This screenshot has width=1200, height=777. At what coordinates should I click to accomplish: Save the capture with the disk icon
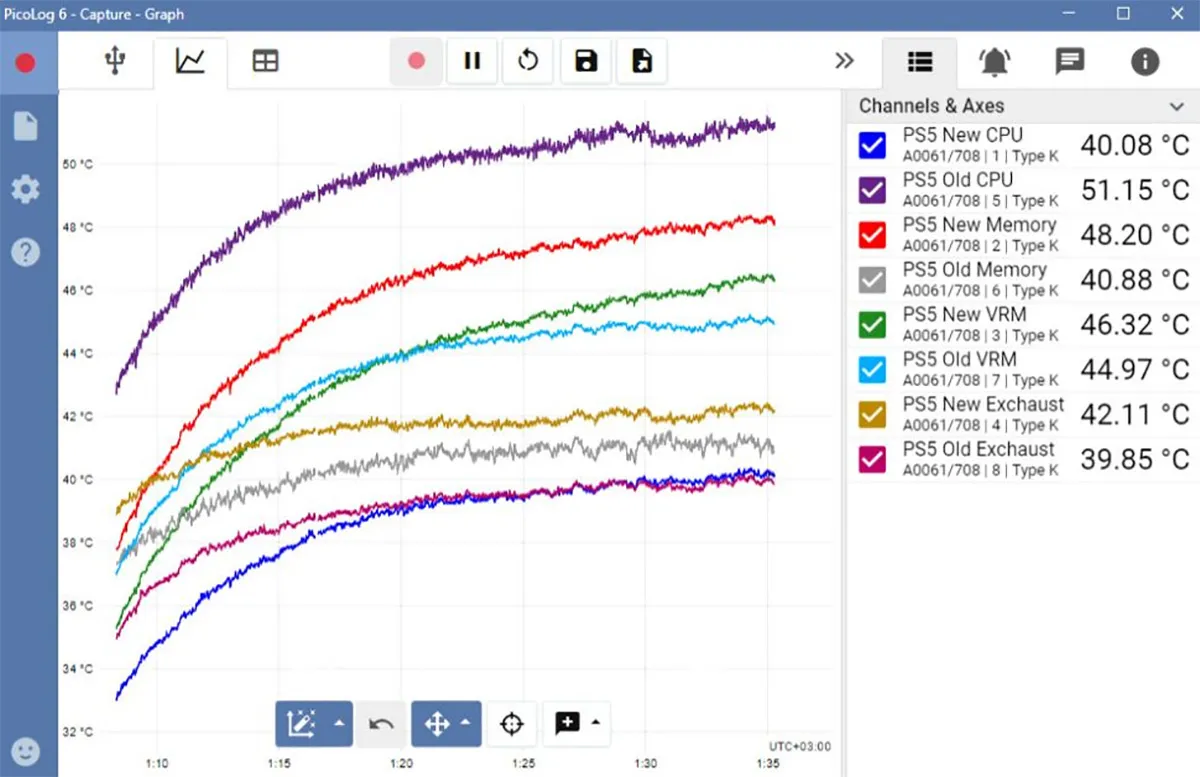click(586, 62)
